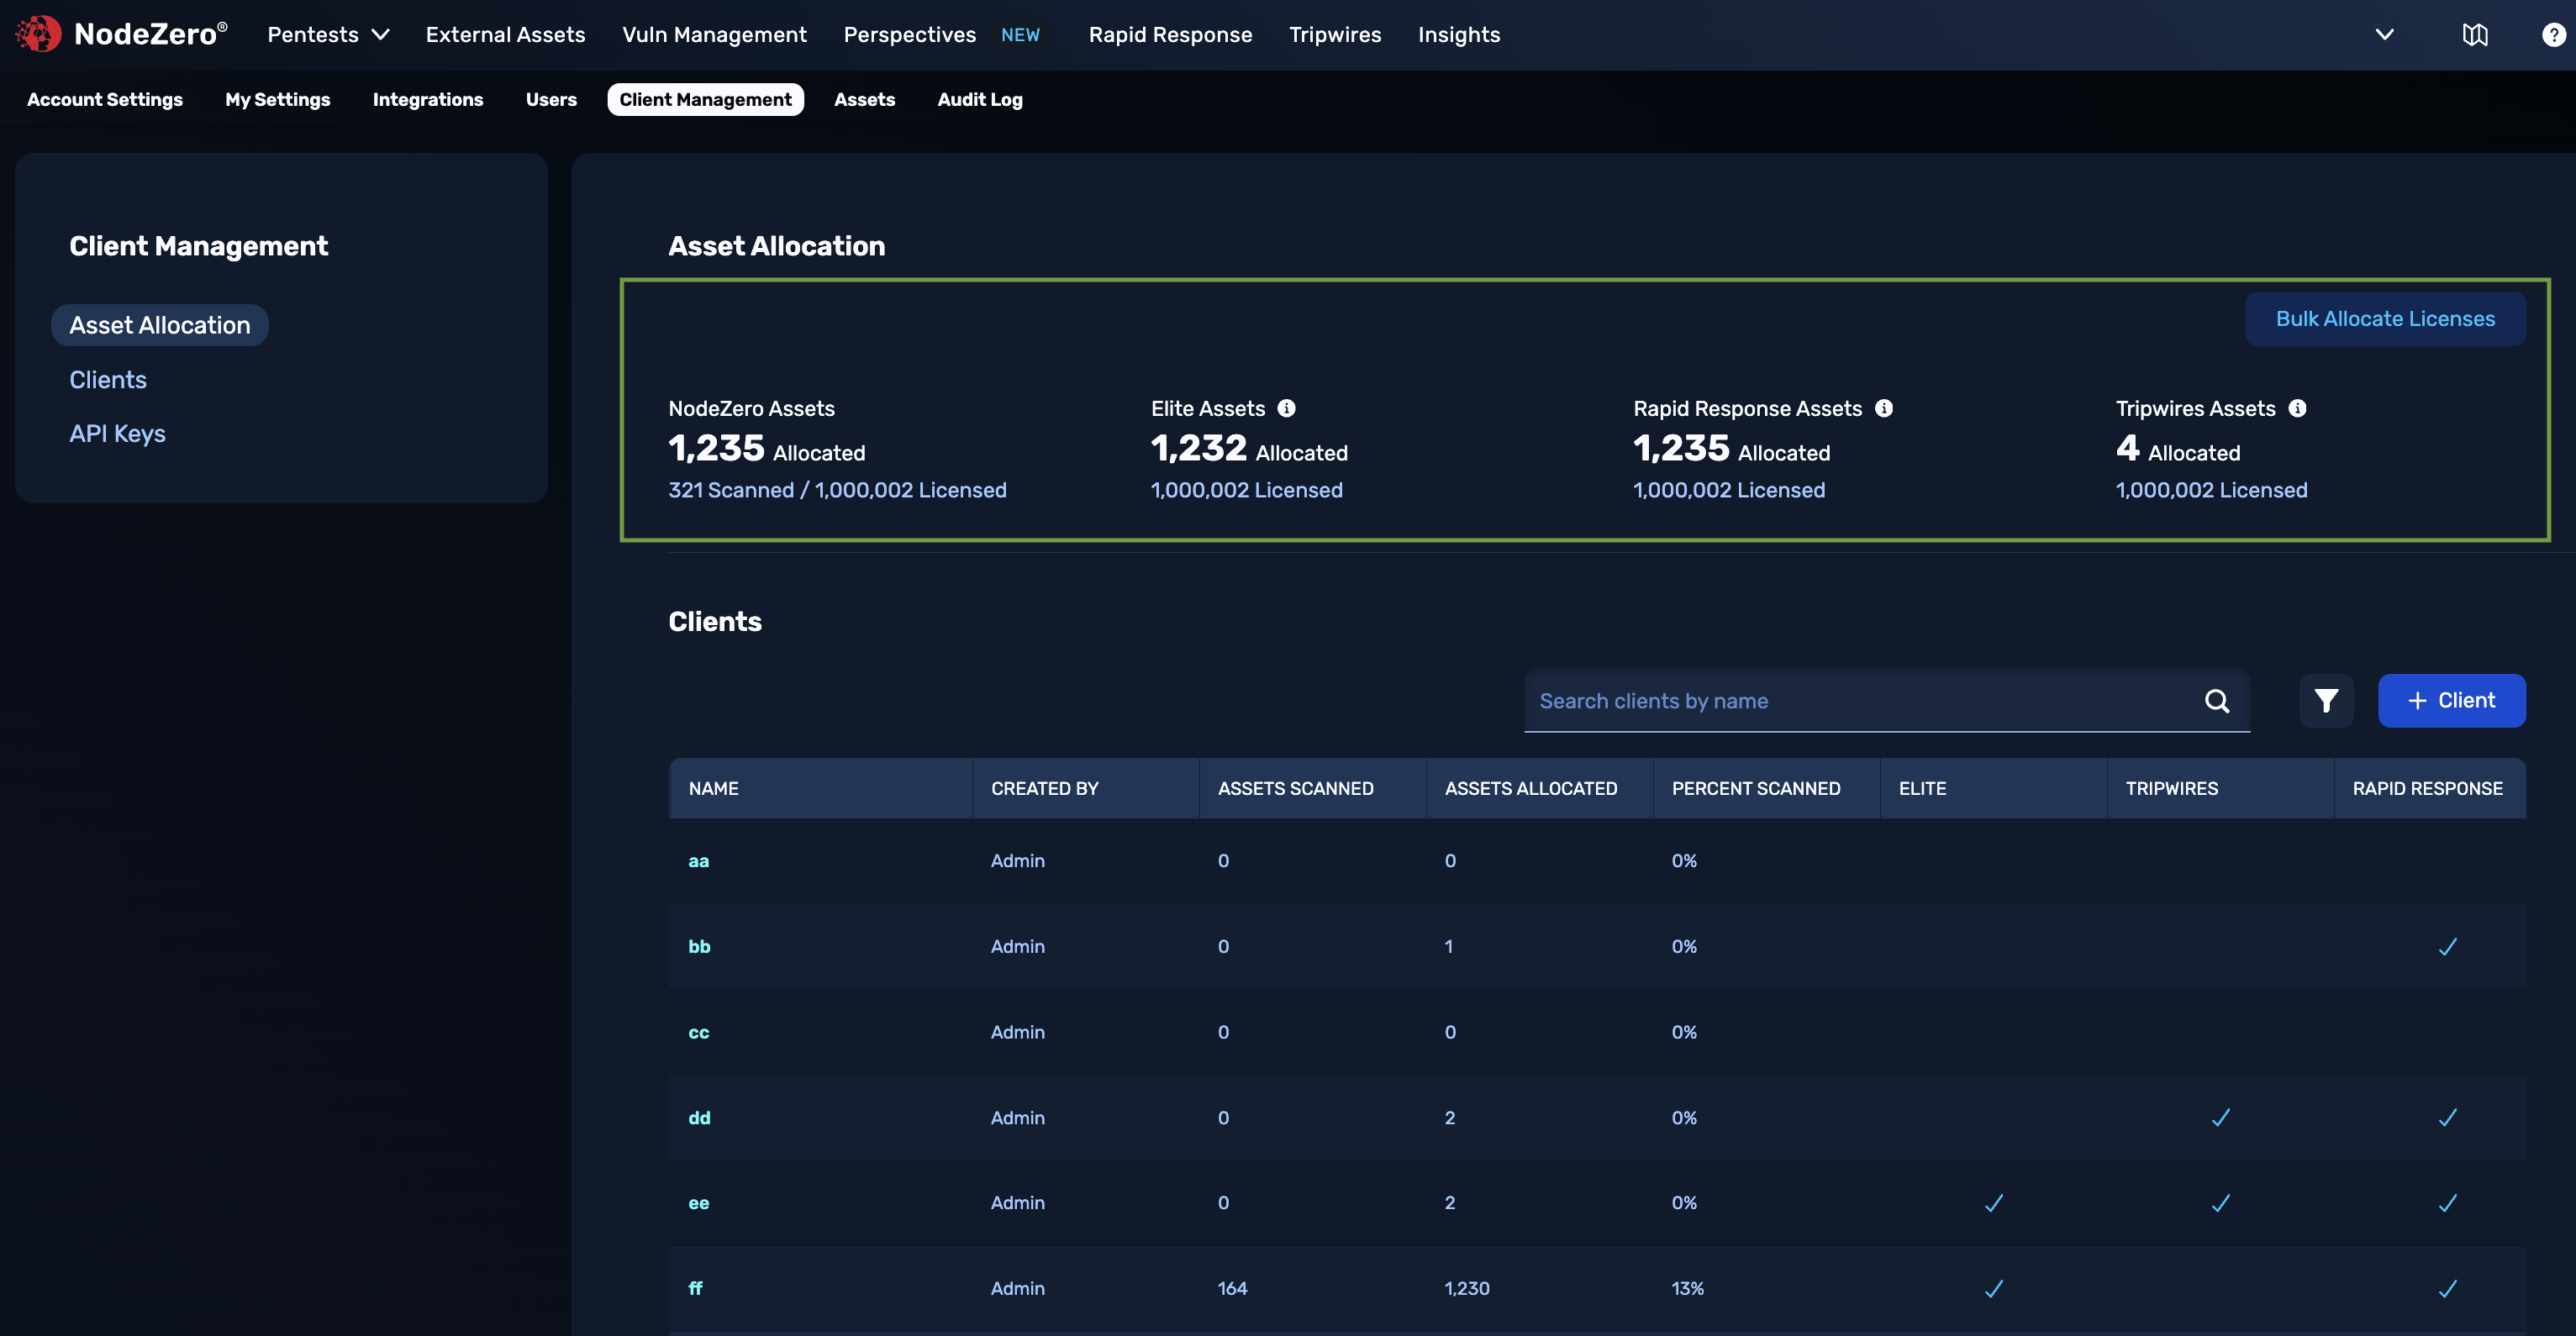Switch to the Audit Log tab
The height and width of the screenshot is (1336, 2576).
pos(979,99)
